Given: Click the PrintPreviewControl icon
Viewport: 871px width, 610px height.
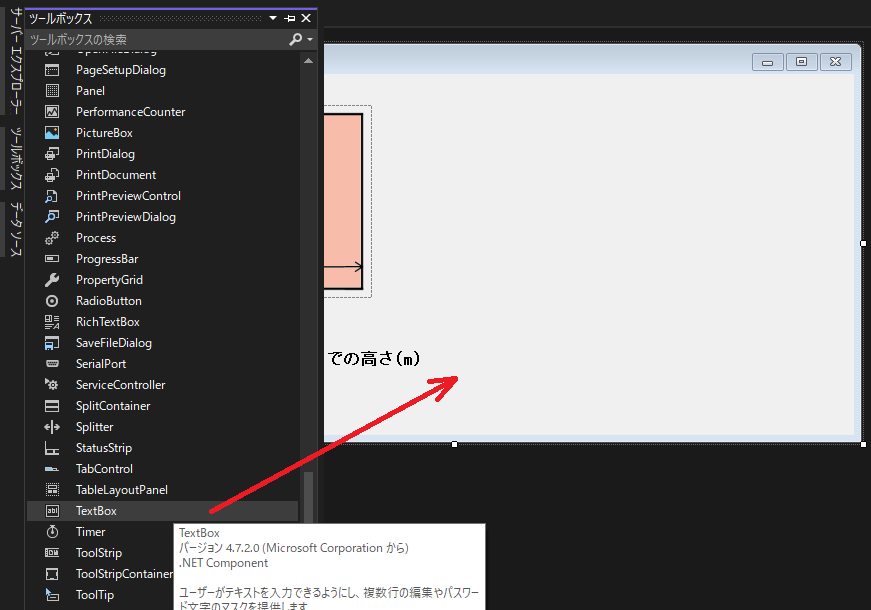Looking at the screenshot, I should (52, 196).
